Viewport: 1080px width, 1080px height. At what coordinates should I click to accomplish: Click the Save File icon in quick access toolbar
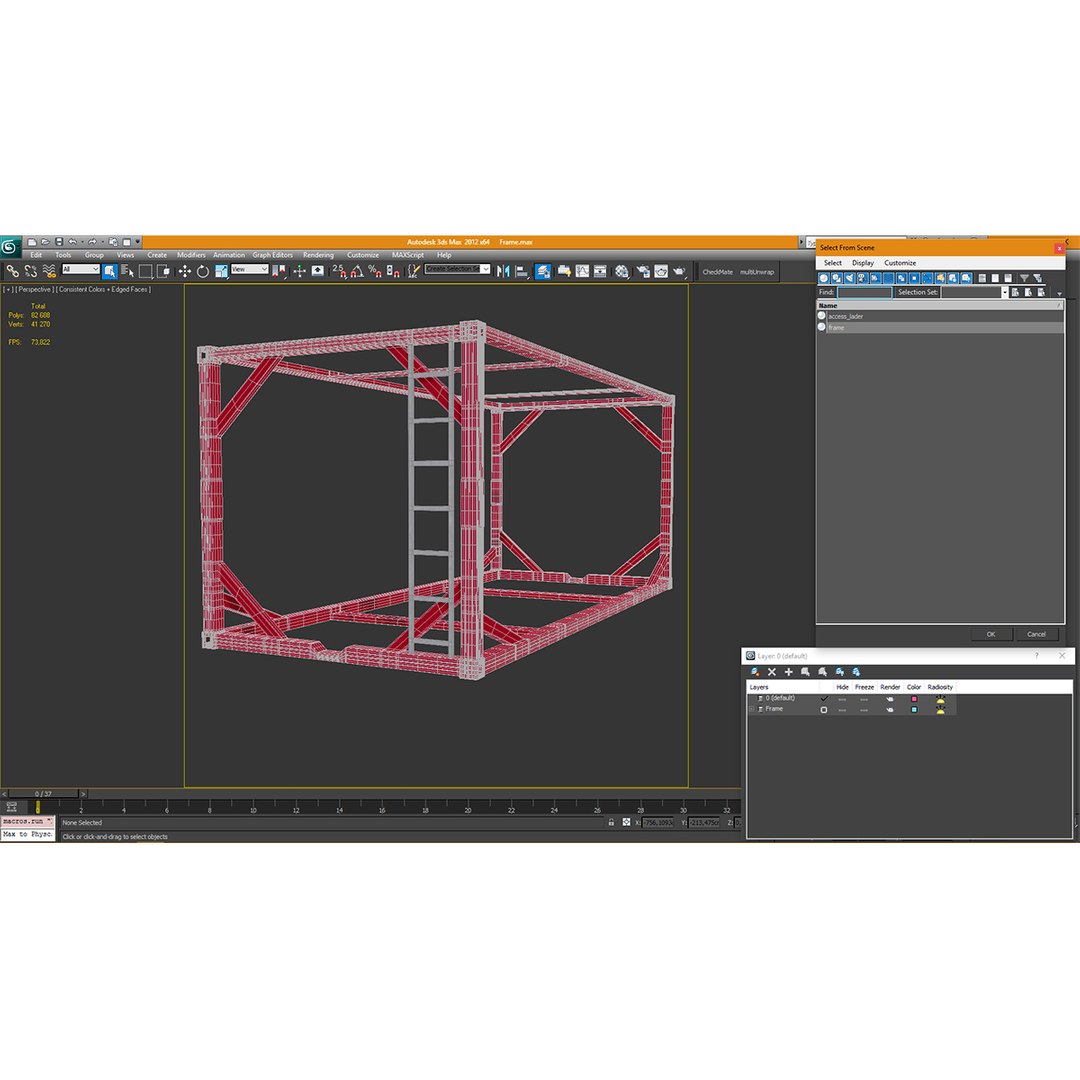click(59, 242)
